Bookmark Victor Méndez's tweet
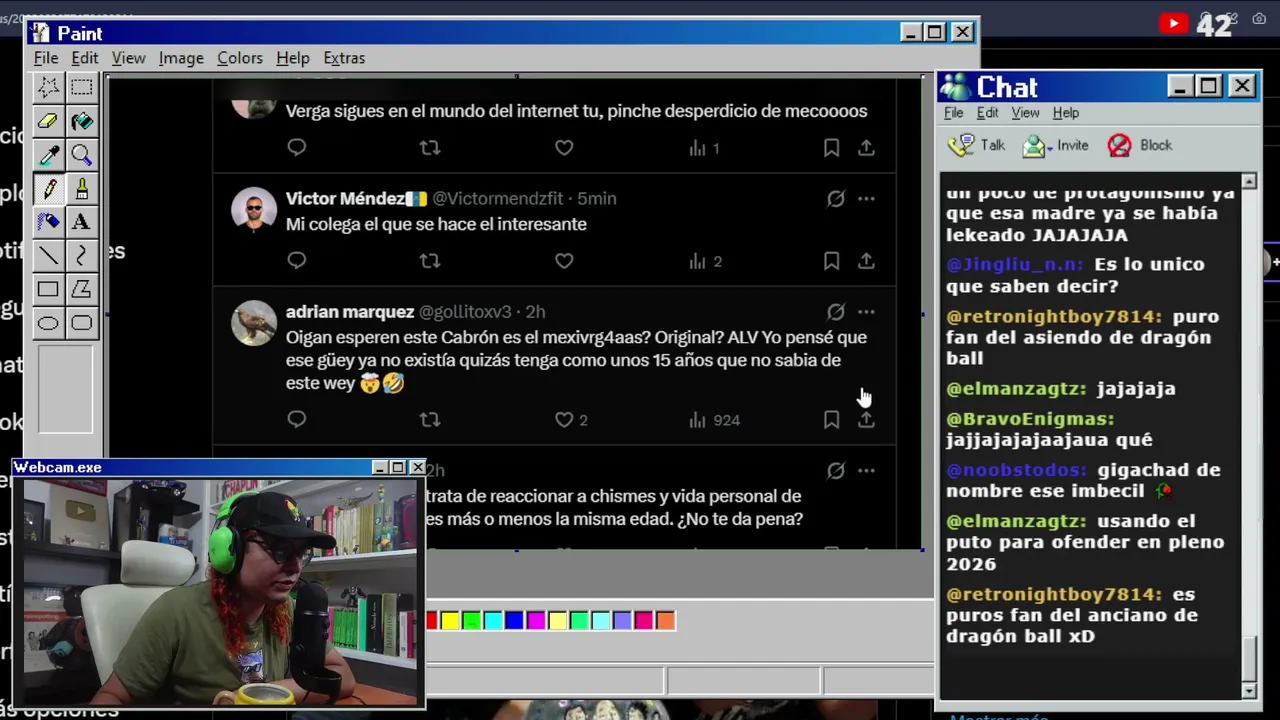1280x720 pixels. pos(831,261)
